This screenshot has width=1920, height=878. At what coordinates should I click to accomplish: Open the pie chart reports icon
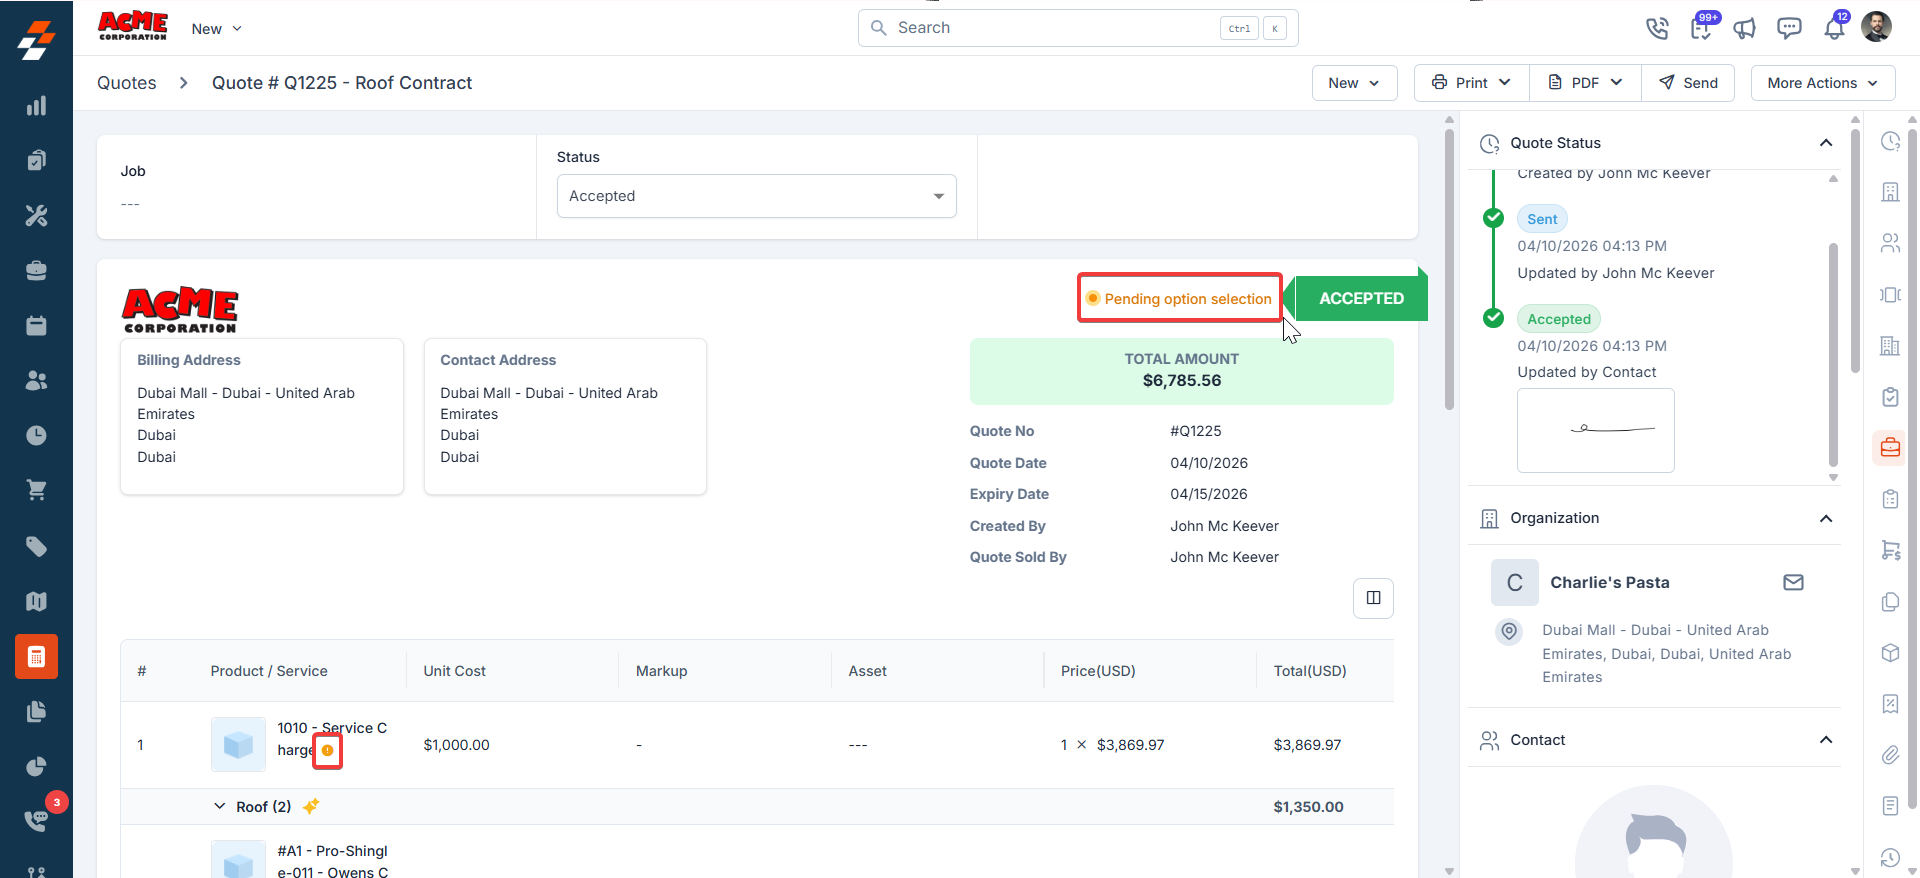pos(36,767)
